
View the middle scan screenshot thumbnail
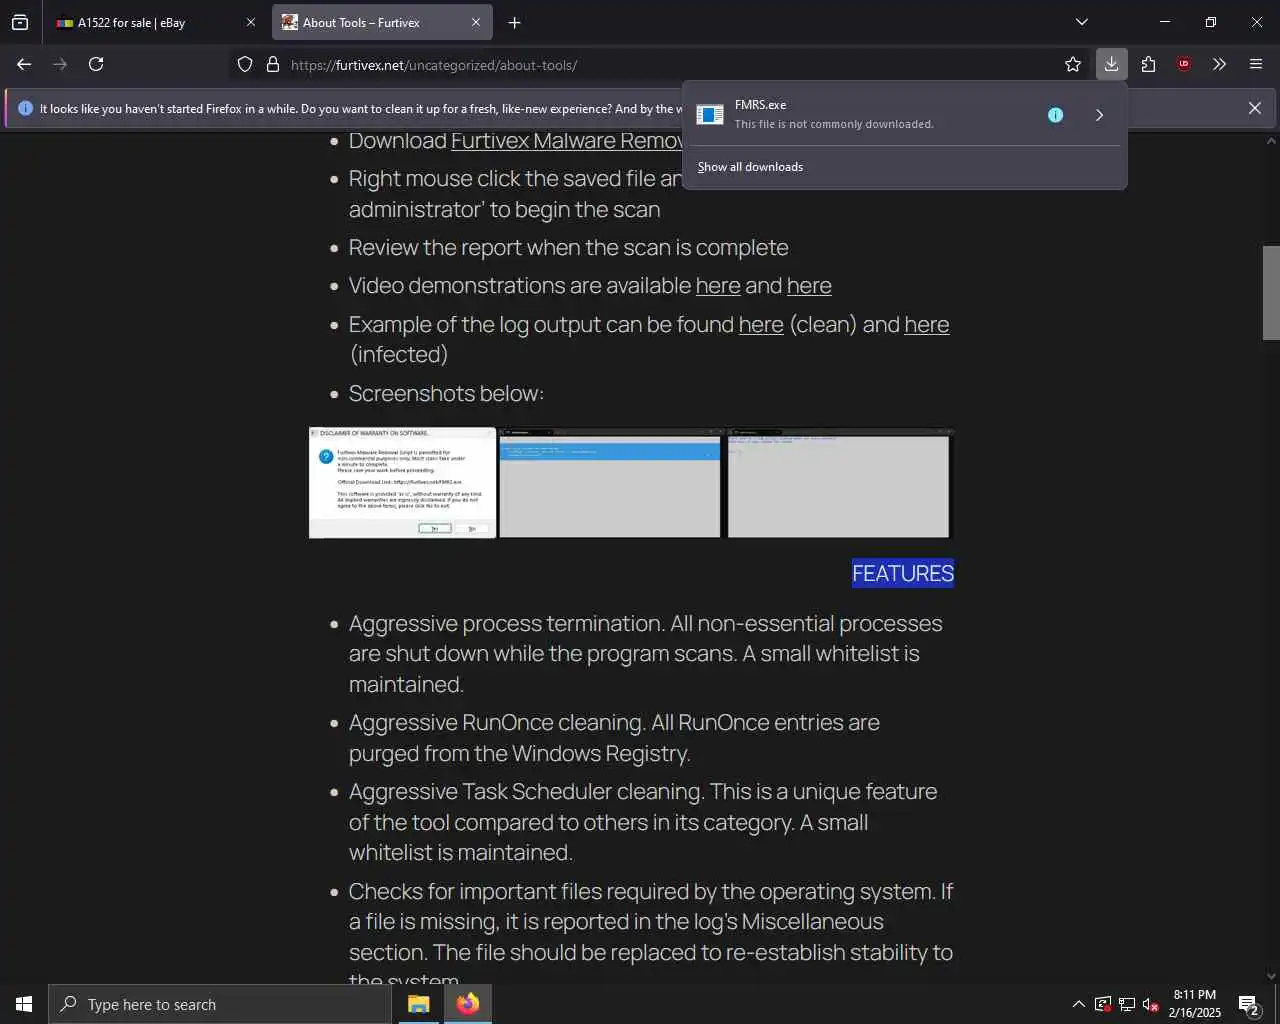[x=610, y=484]
